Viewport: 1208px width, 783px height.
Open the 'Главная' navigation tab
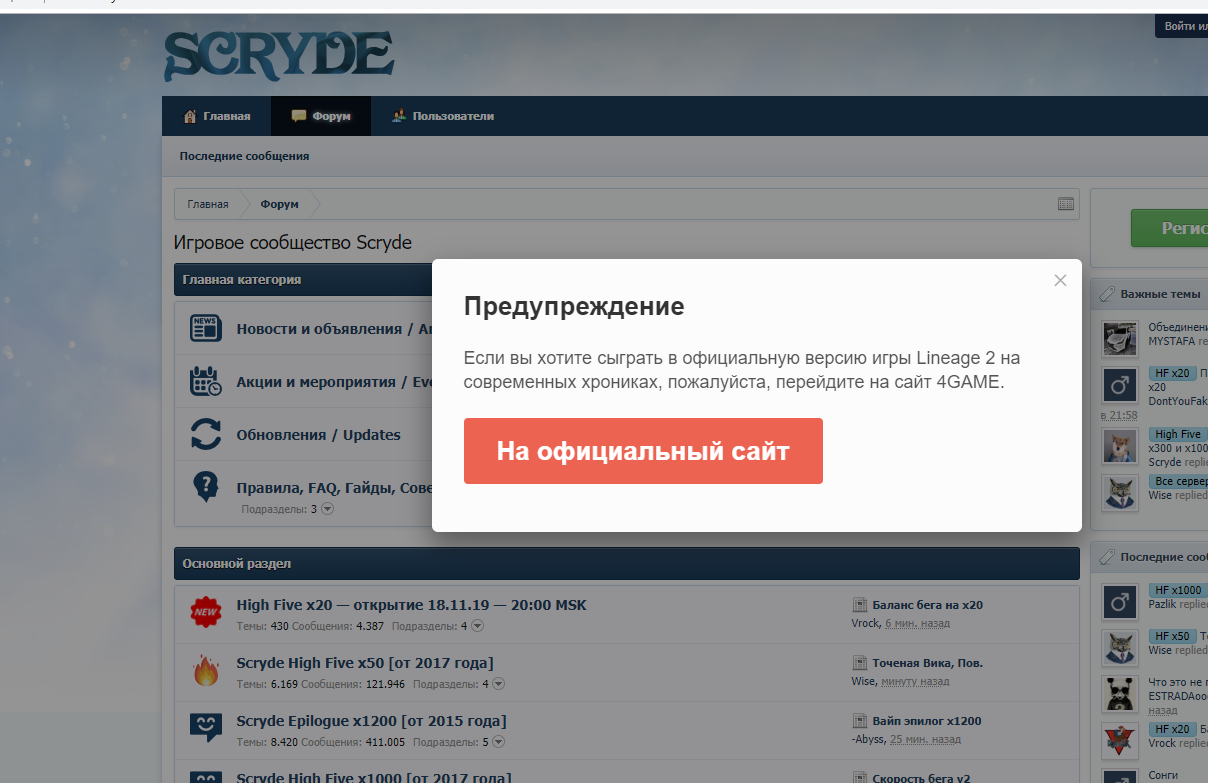coord(217,116)
